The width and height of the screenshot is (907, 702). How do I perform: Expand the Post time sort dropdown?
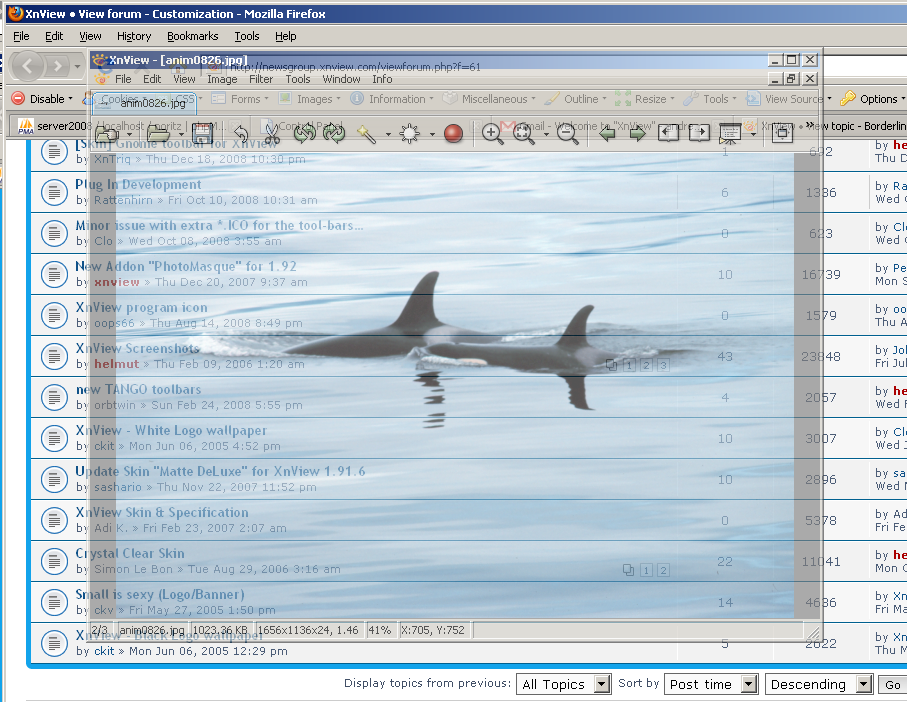click(x=713, y=684)
